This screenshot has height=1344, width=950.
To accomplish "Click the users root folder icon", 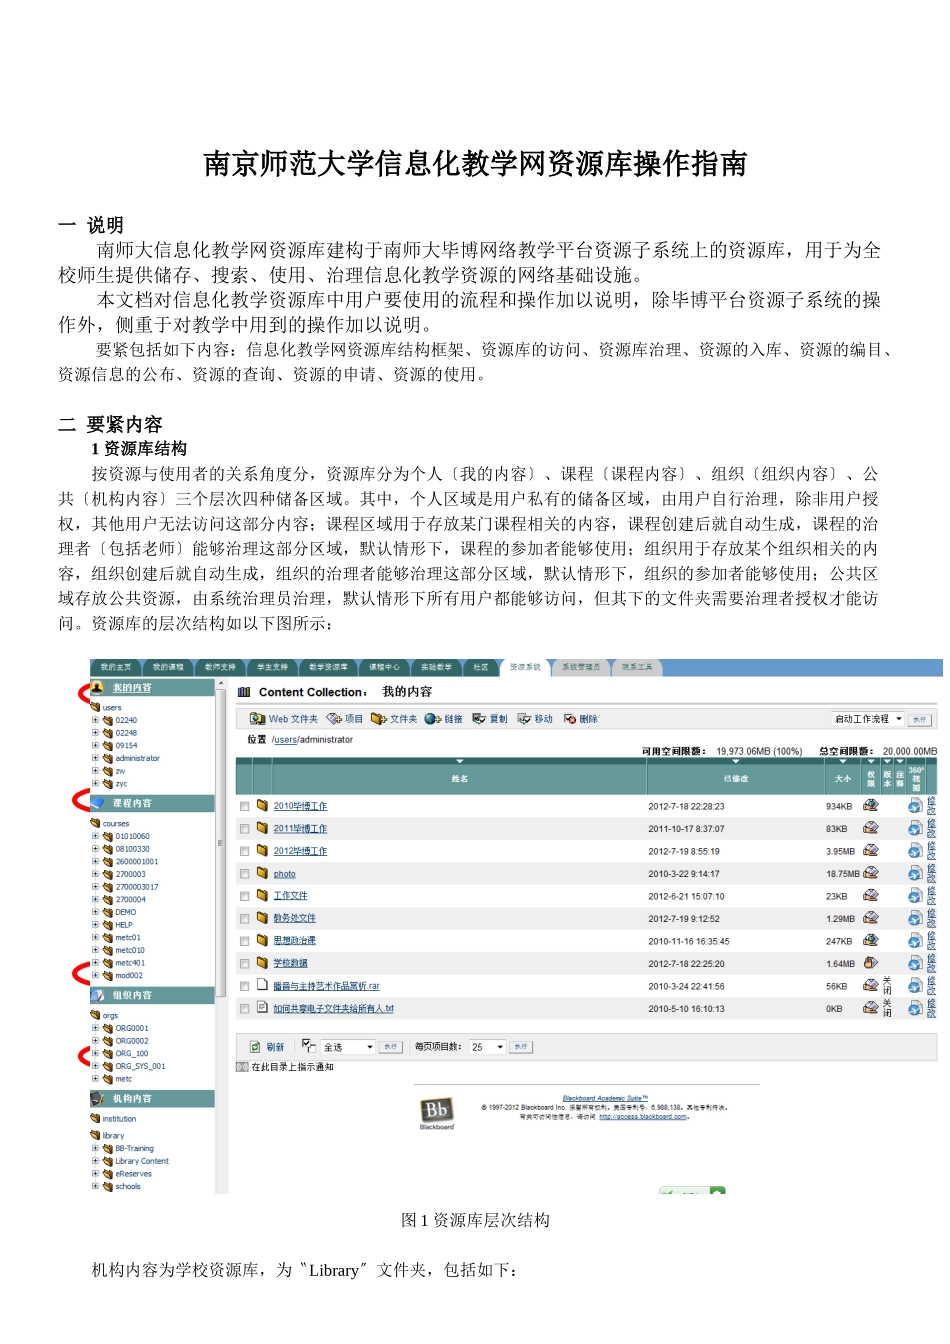I will tap(95, 707).
